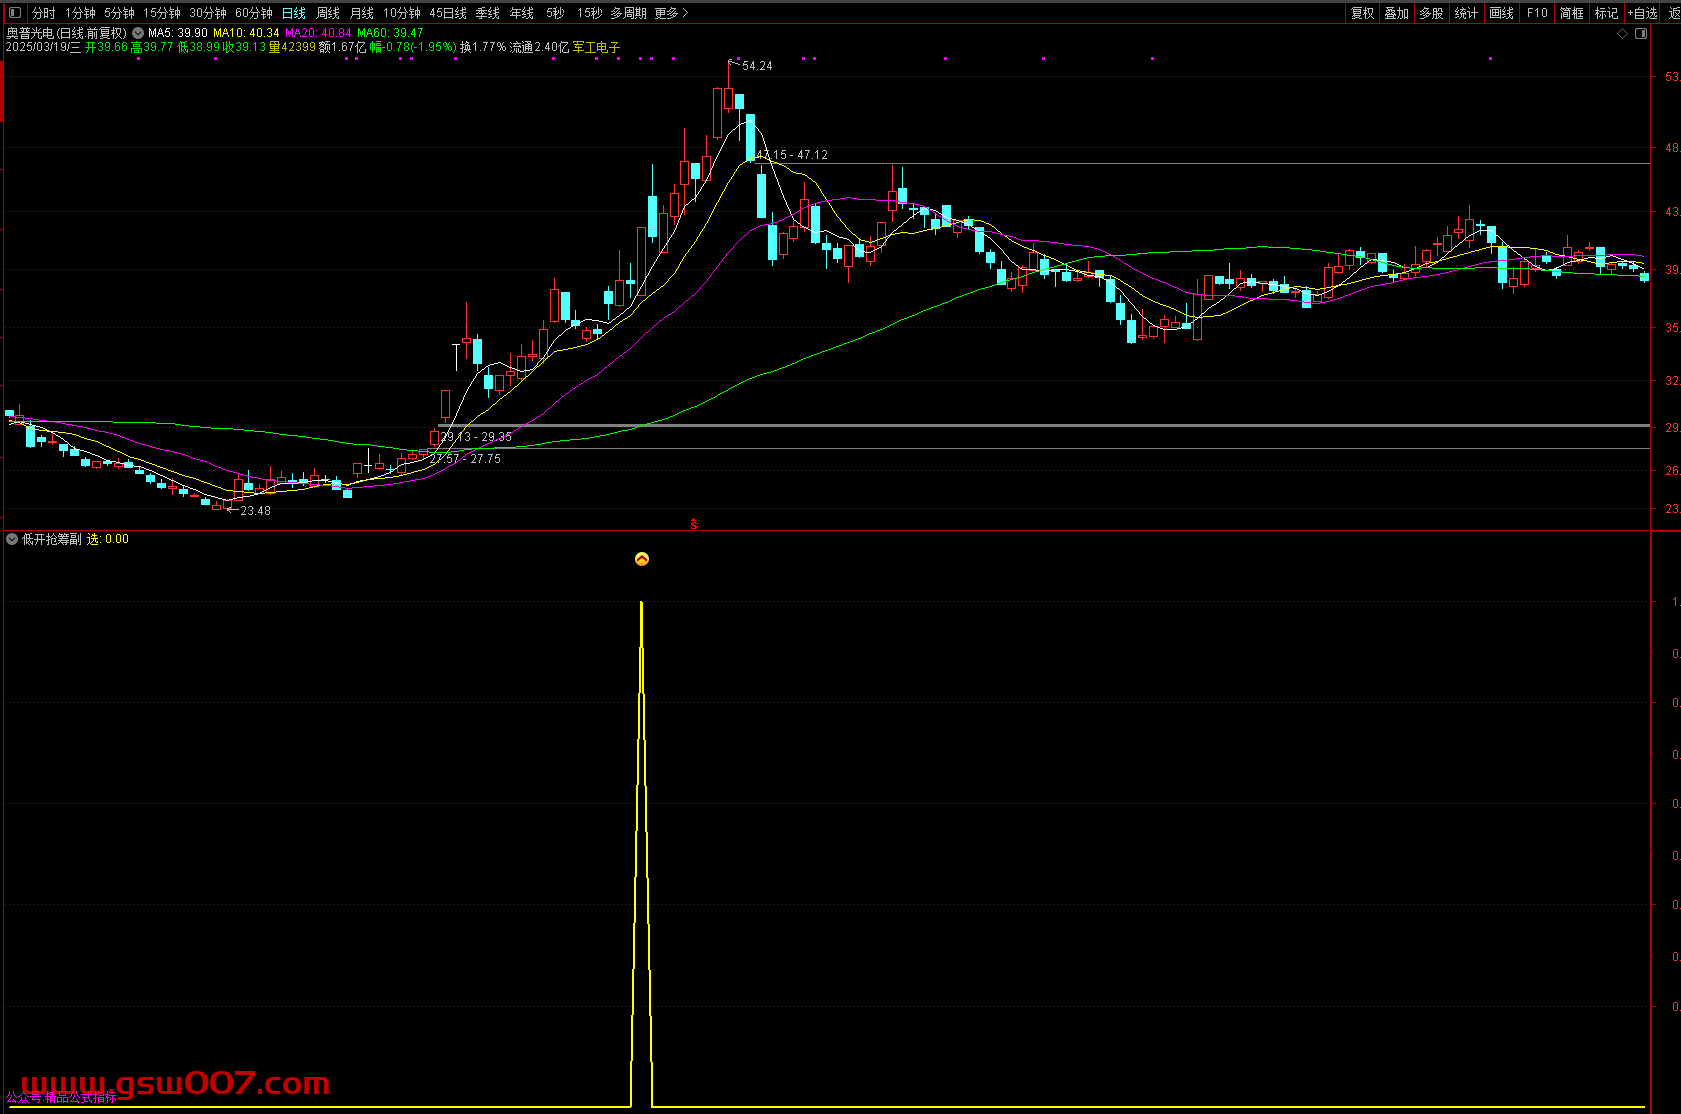Select the 5分钟 period
This screenshot has width=1681, height=1114.
[119, 13]
